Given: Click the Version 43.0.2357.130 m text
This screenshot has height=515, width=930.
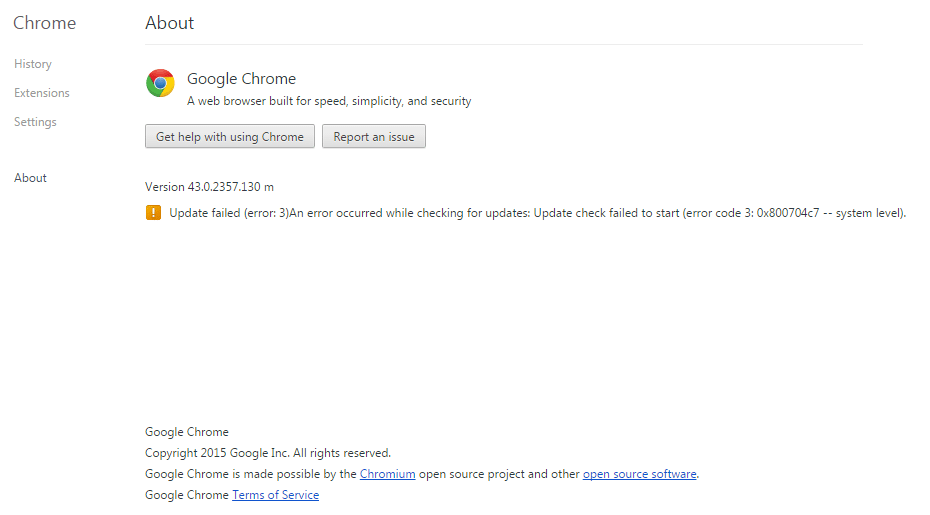Looking at the screenshot, I should (x=209, y=187).
